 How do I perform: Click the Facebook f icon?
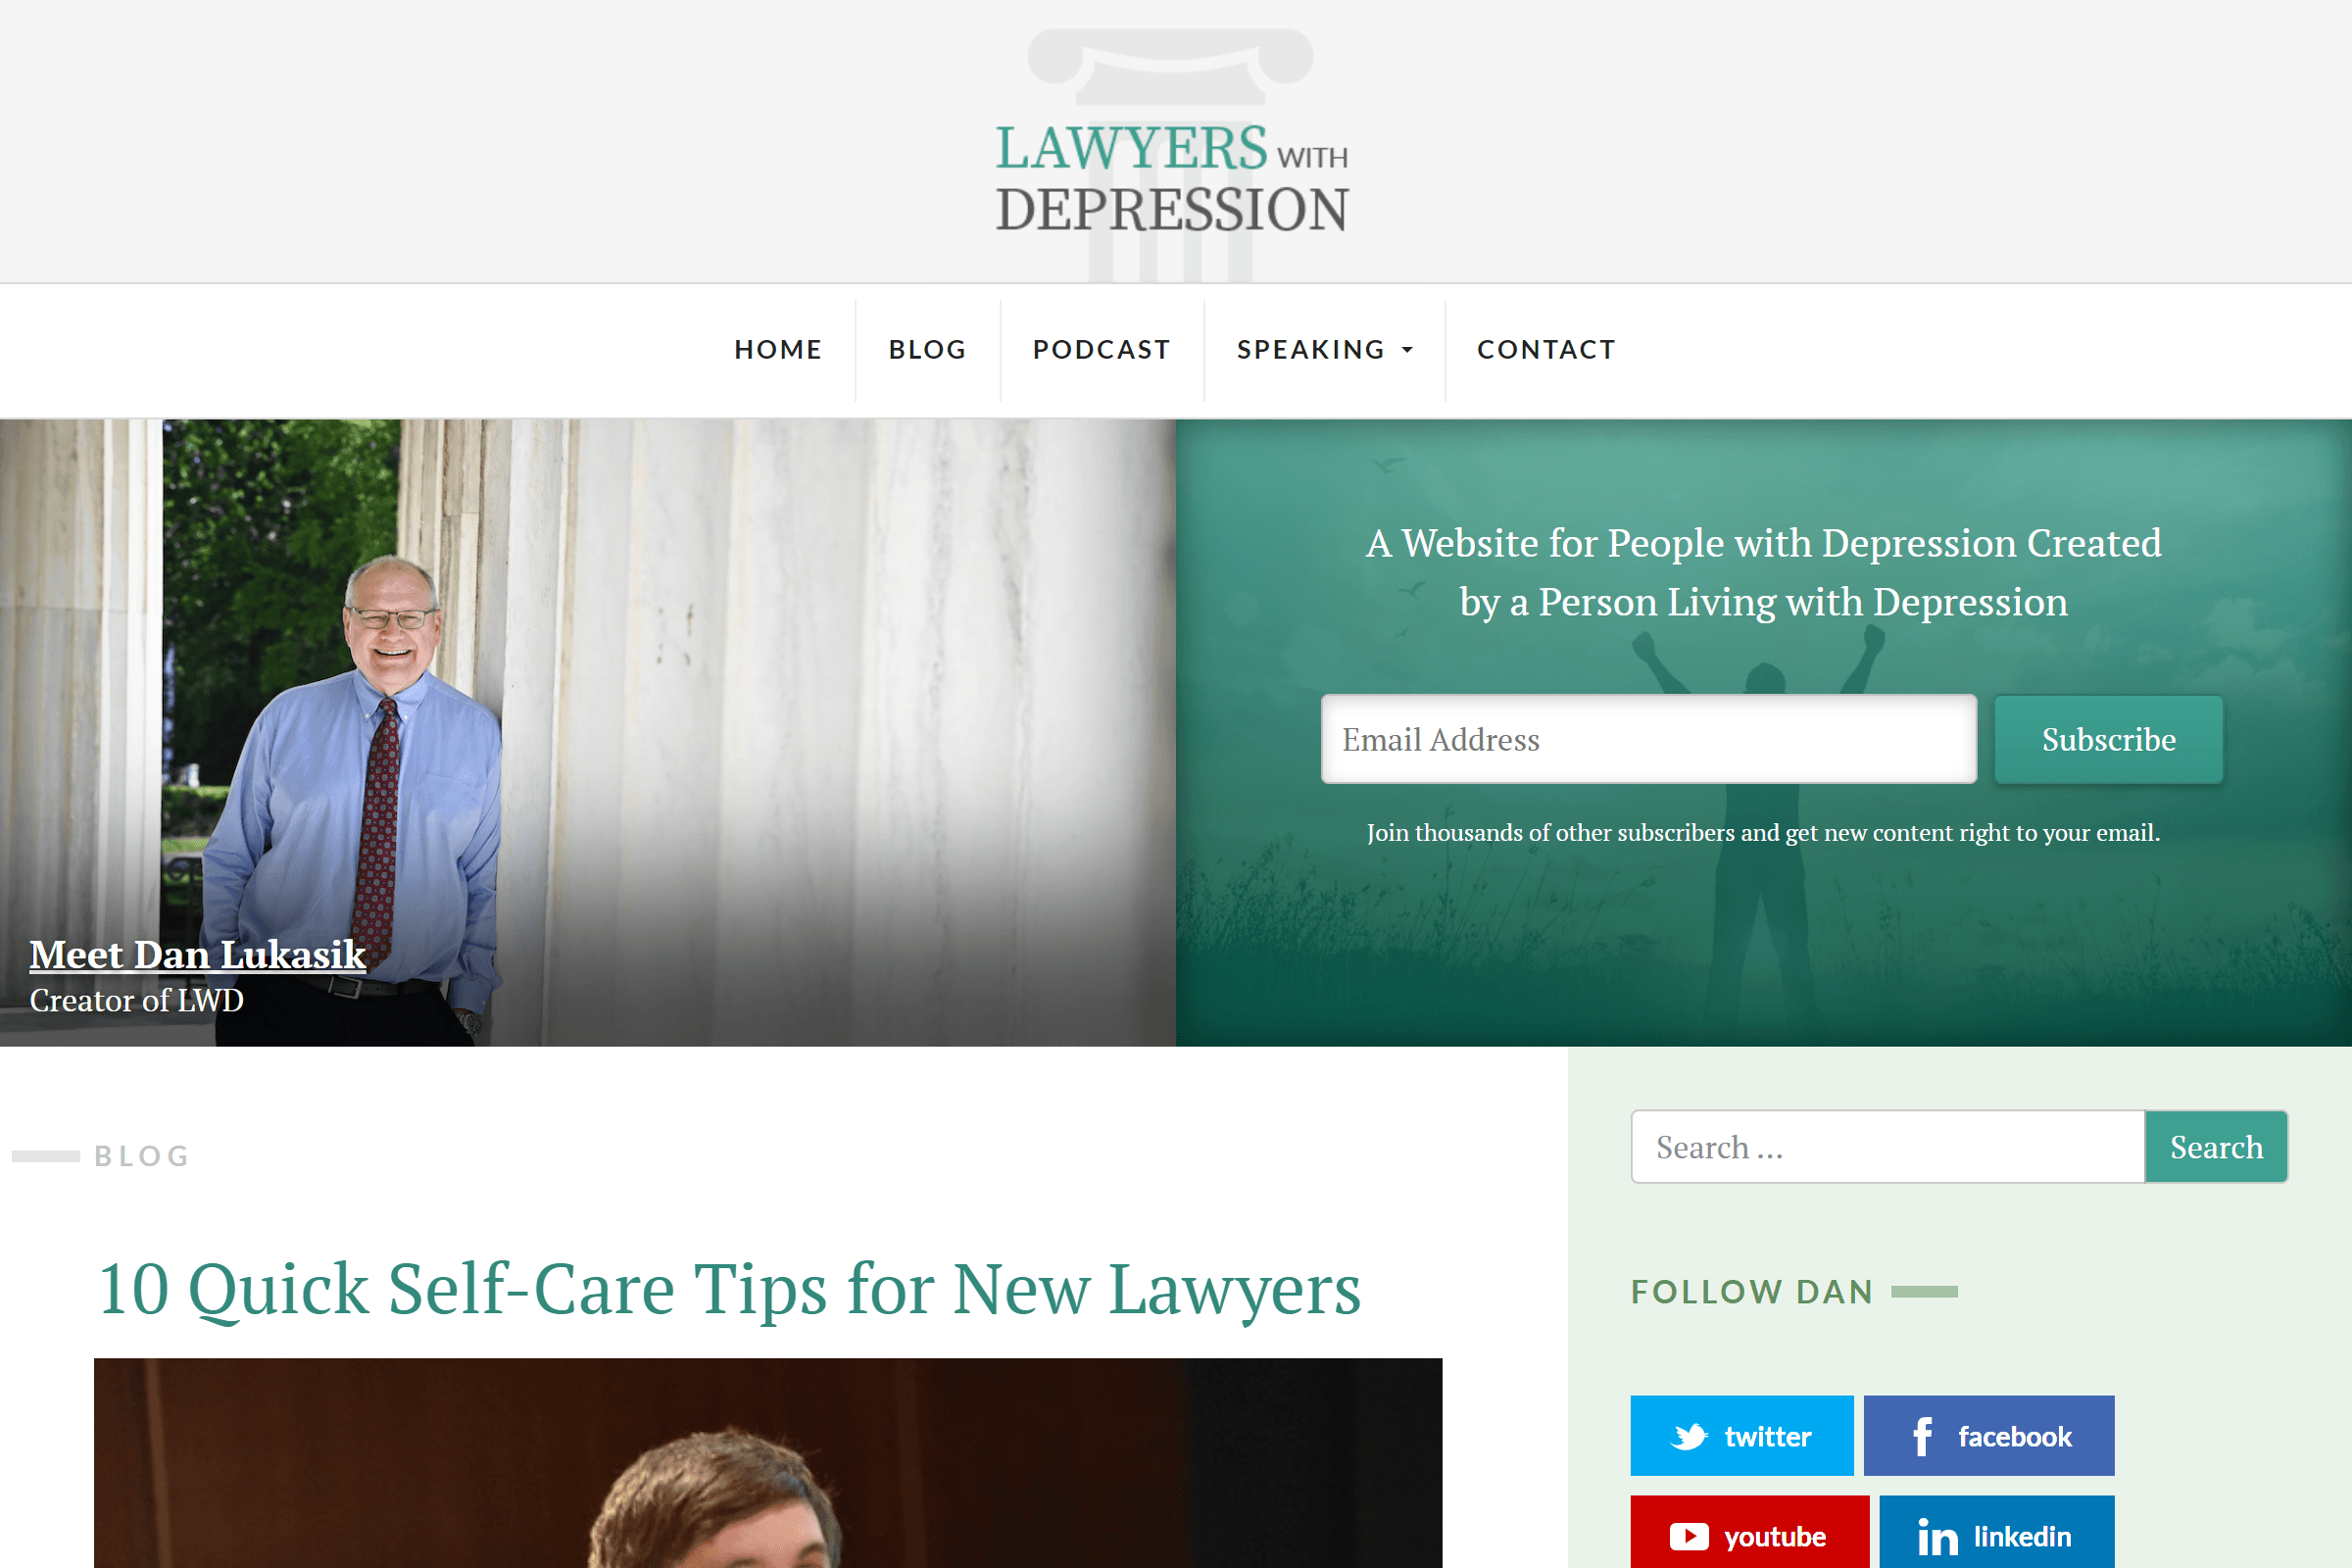(x=1921, y=1436)
